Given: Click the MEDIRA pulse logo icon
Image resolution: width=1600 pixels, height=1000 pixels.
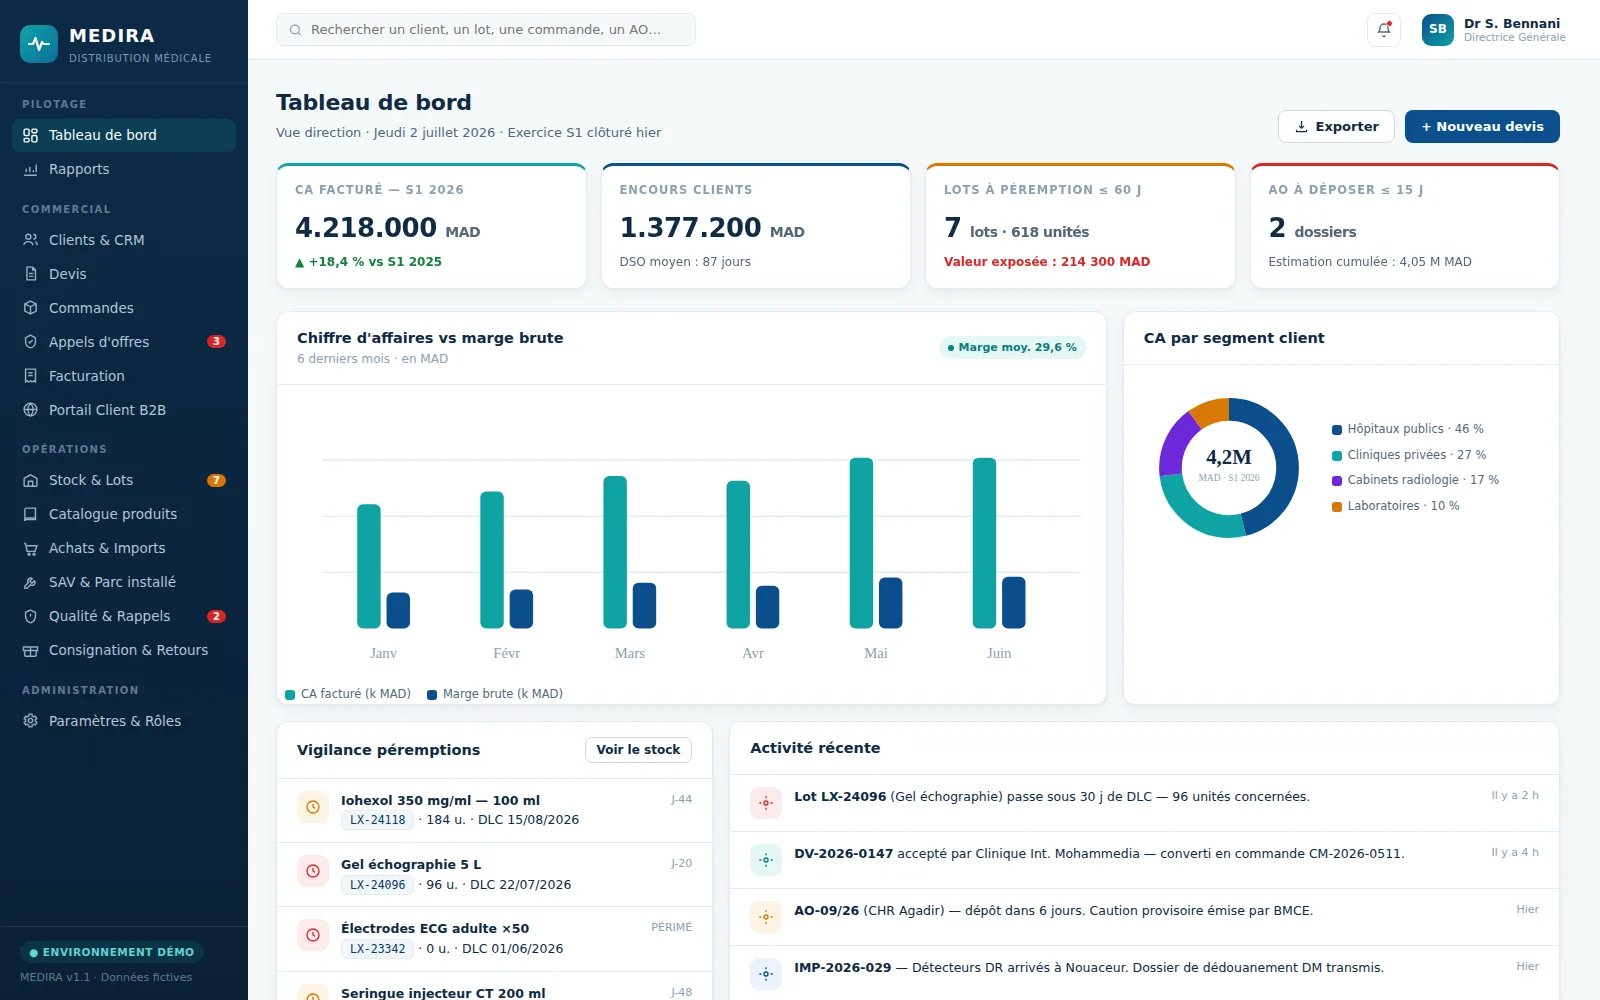Looking at the screenshot, I should click(39, 44).
